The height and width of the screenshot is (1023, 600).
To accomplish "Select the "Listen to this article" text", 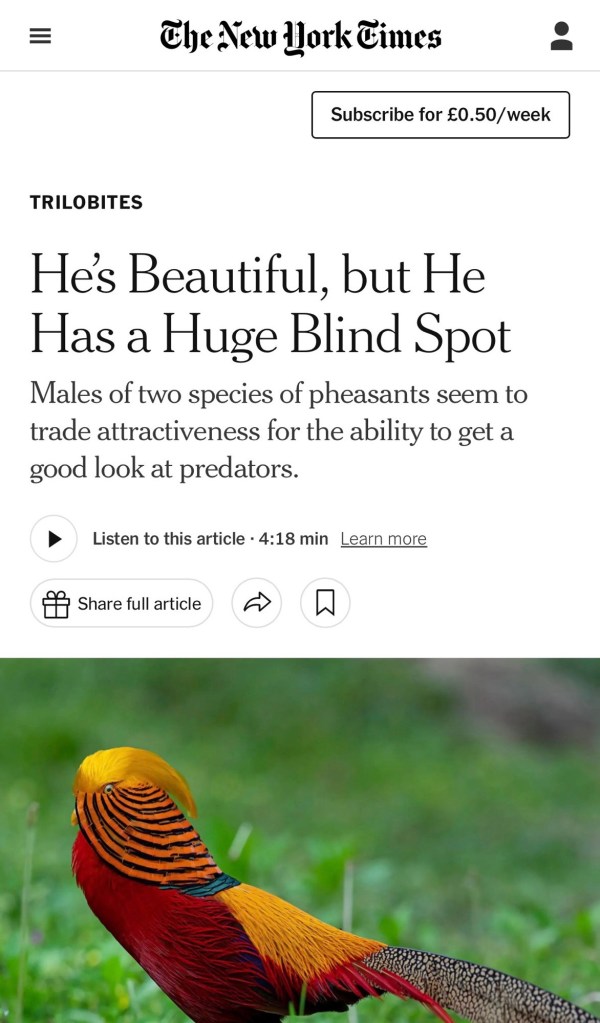I will pyautogui.click(x=168, y=539).
